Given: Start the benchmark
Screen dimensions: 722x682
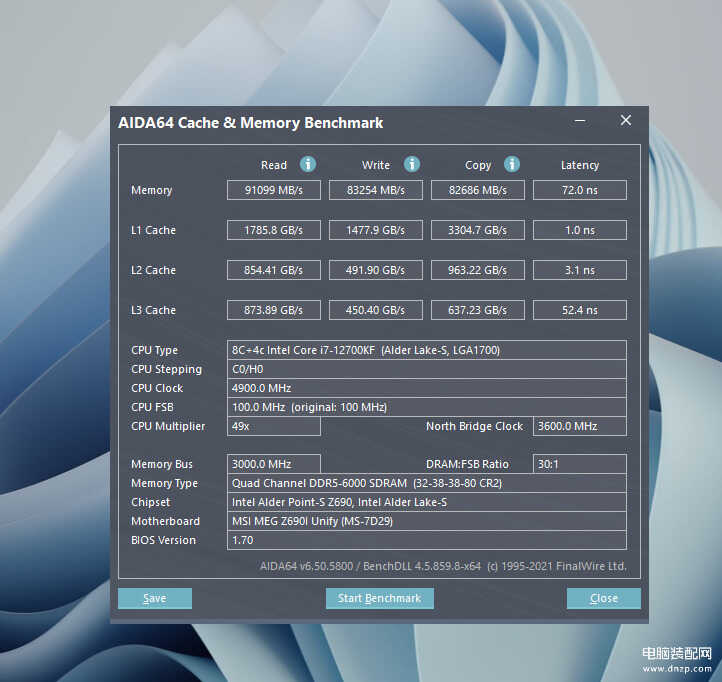Looking at the screenshot, I should coord(379,598).
